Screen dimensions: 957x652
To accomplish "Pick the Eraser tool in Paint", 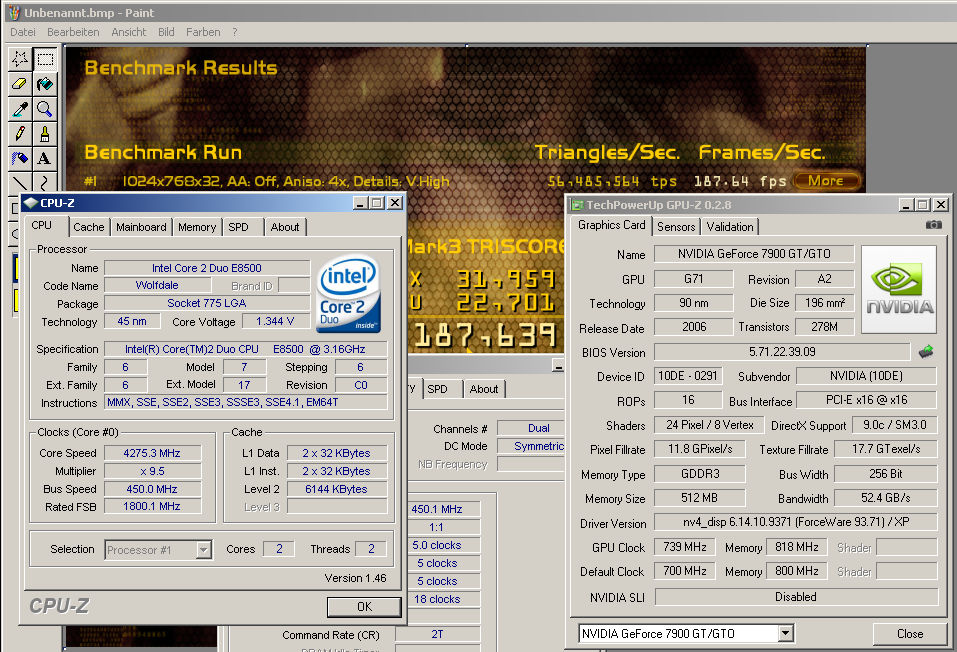I will 20,84.
